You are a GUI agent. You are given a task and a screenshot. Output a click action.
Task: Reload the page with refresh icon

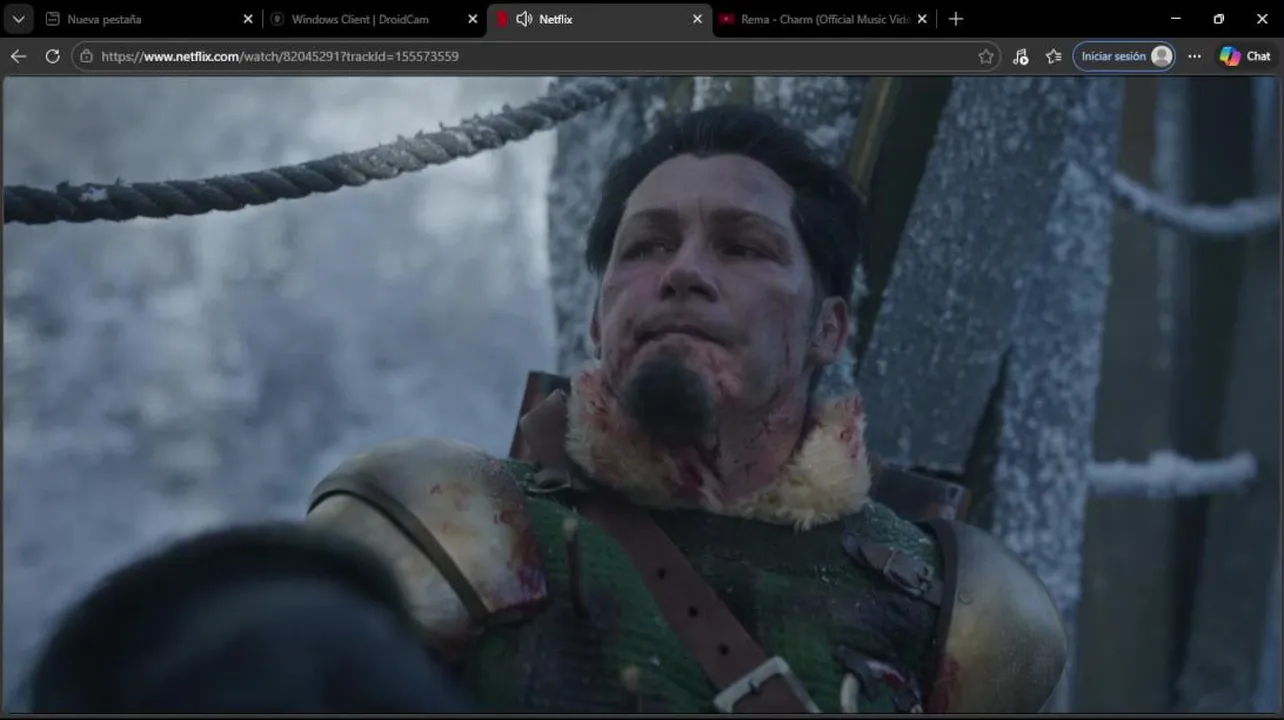click(x=53, y=56)
